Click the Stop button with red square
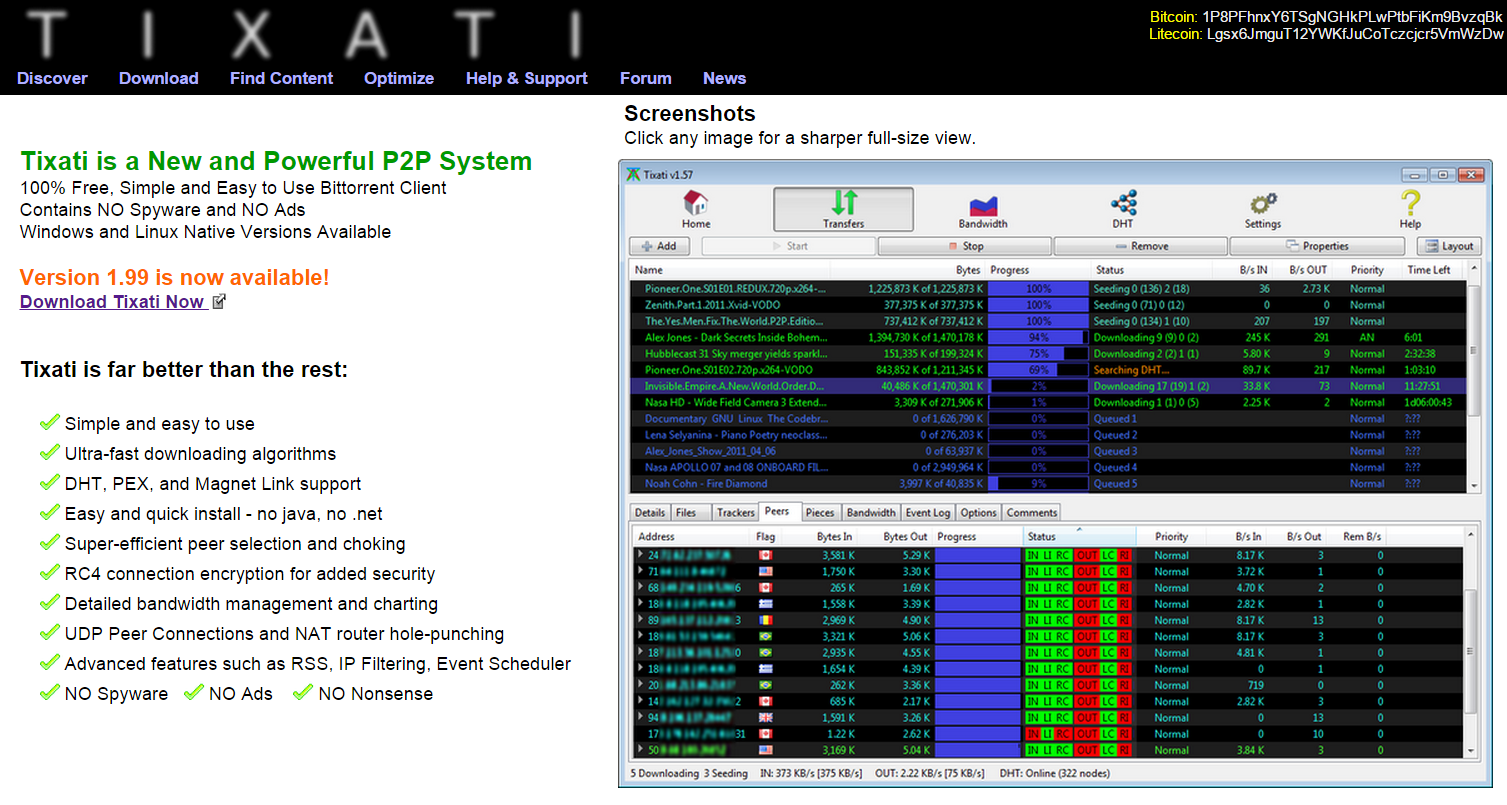This screenshot has width=1507, height=805. 965,246
